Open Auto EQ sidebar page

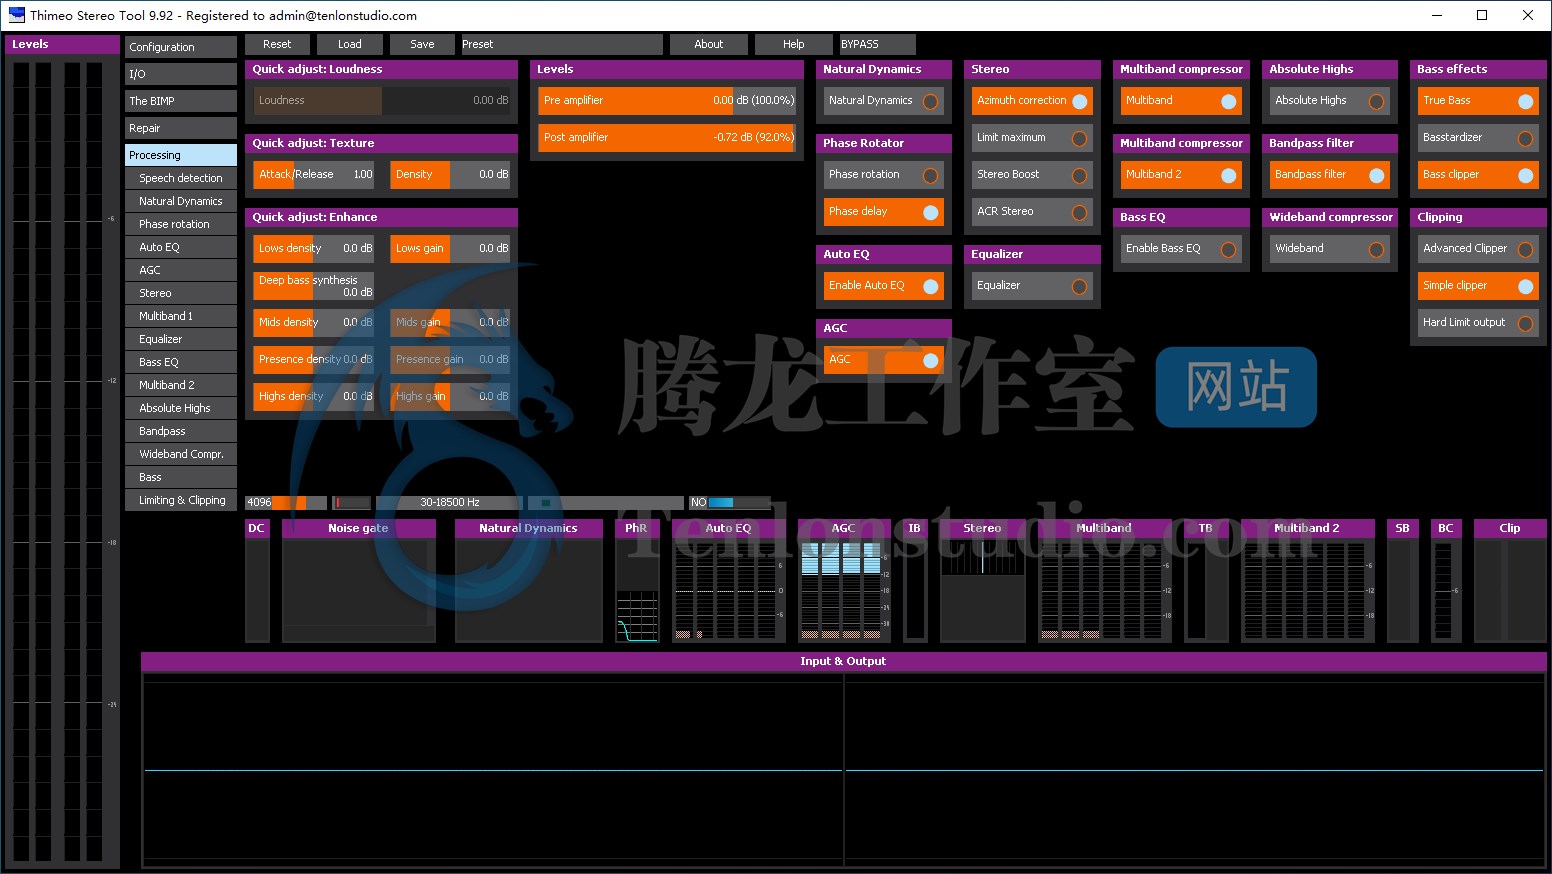181,247
